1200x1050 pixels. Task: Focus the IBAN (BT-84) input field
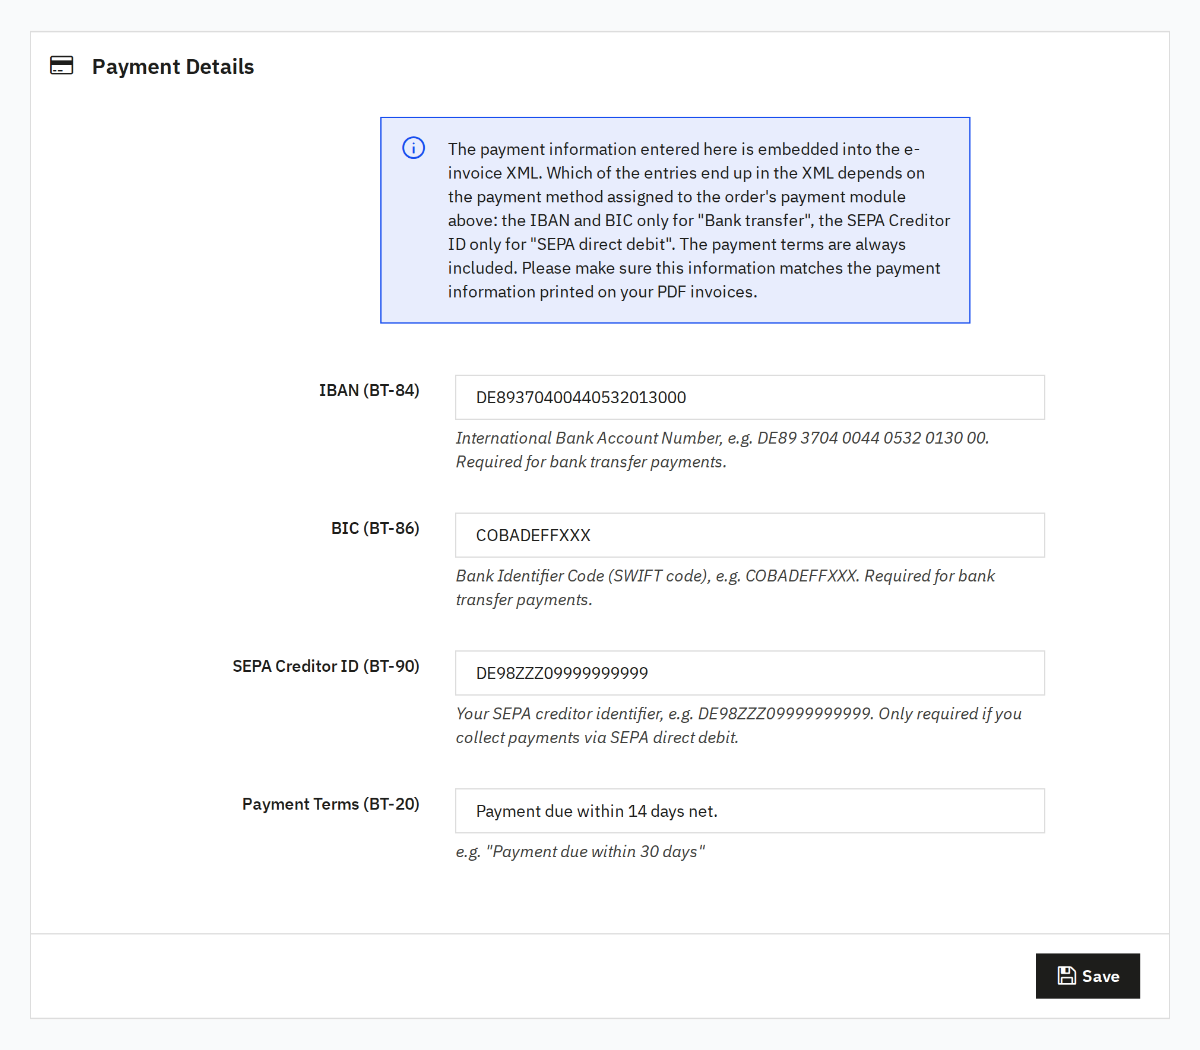pyautogui.click(x=750, y=397)
